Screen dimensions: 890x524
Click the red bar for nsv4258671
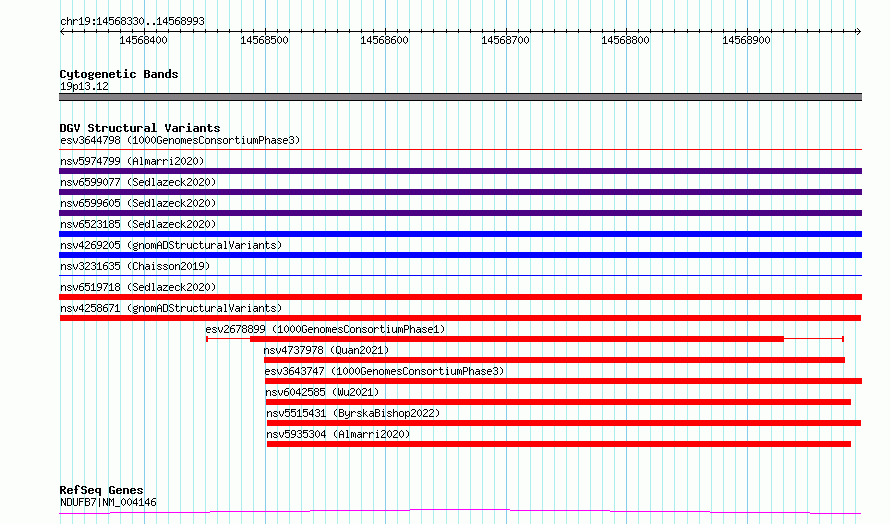tap(460, 318)
